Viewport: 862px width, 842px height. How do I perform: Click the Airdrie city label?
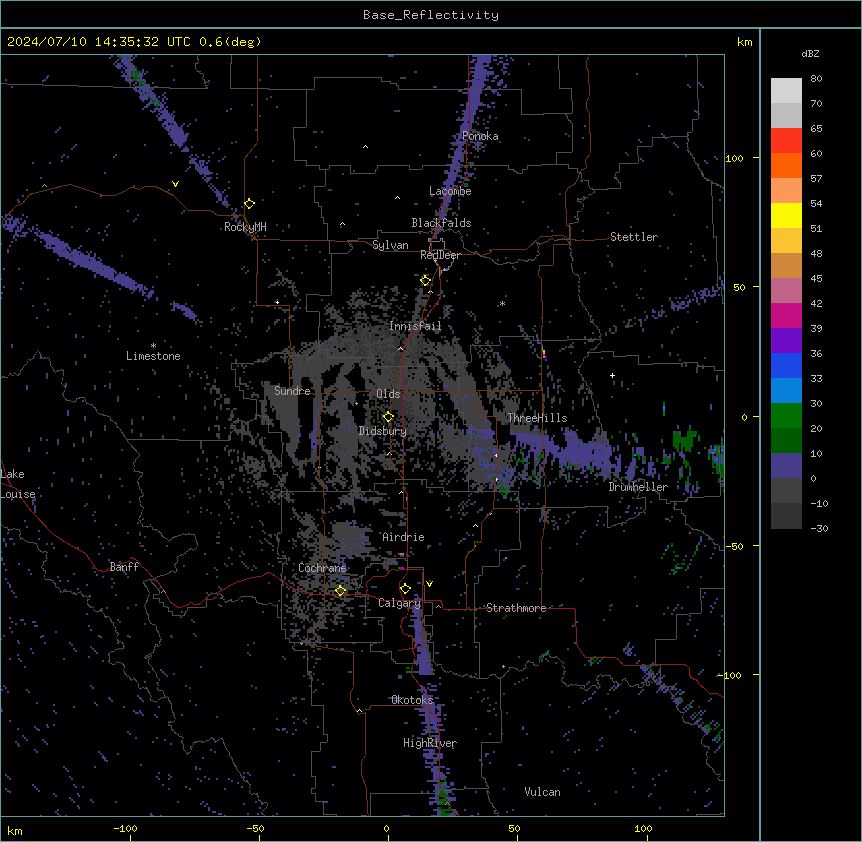404,537
